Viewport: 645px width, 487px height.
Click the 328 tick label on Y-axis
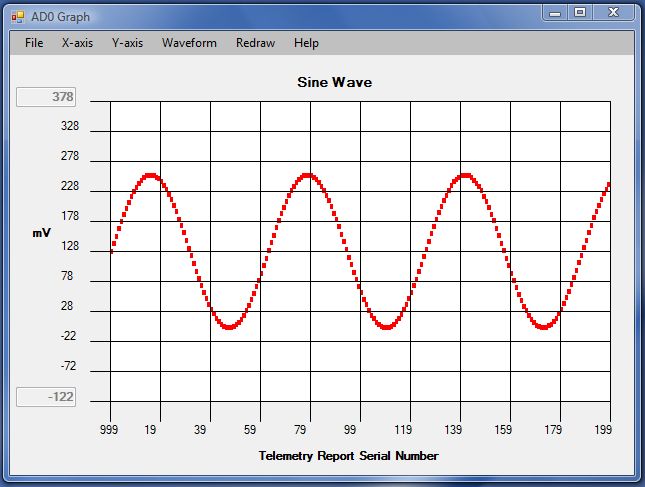69,127
